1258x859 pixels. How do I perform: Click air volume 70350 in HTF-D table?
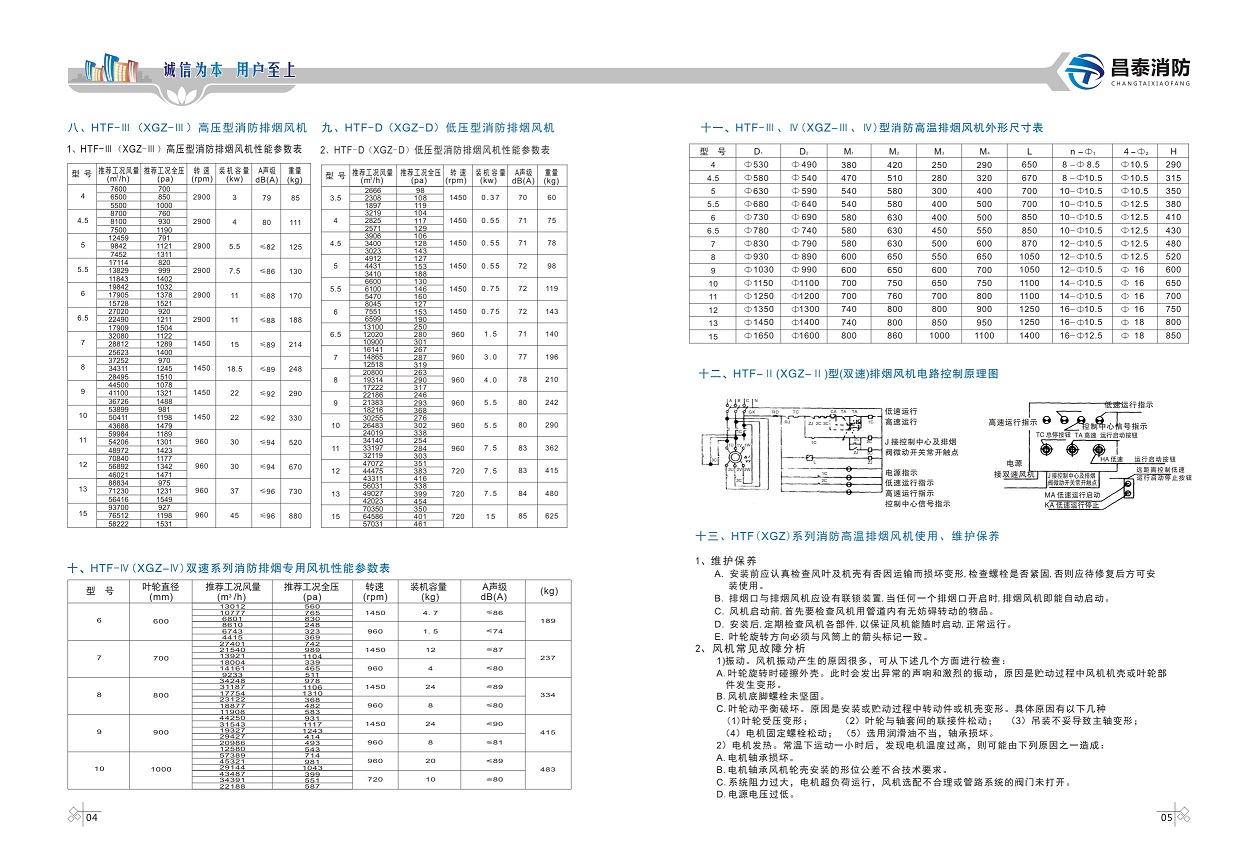point(372,508)
